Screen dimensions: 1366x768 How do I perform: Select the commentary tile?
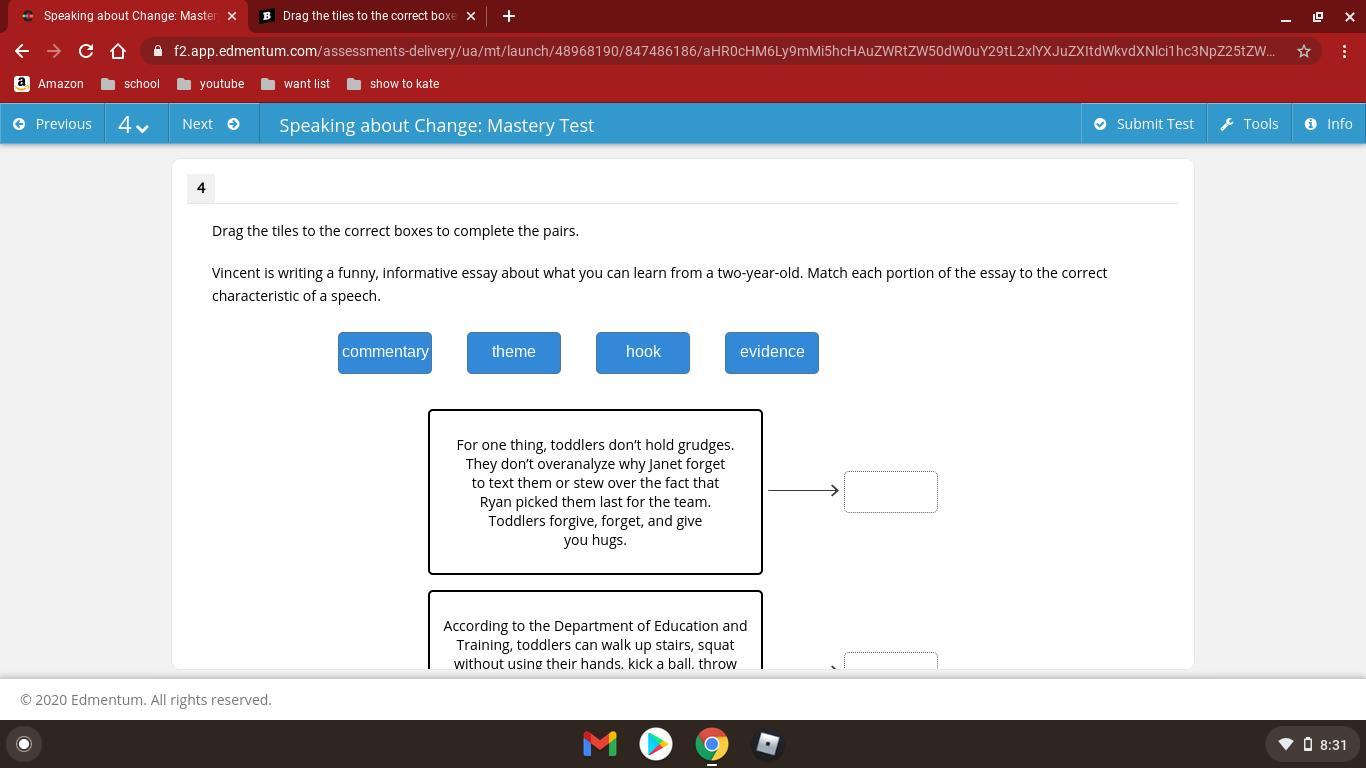[x=385, y=352]
